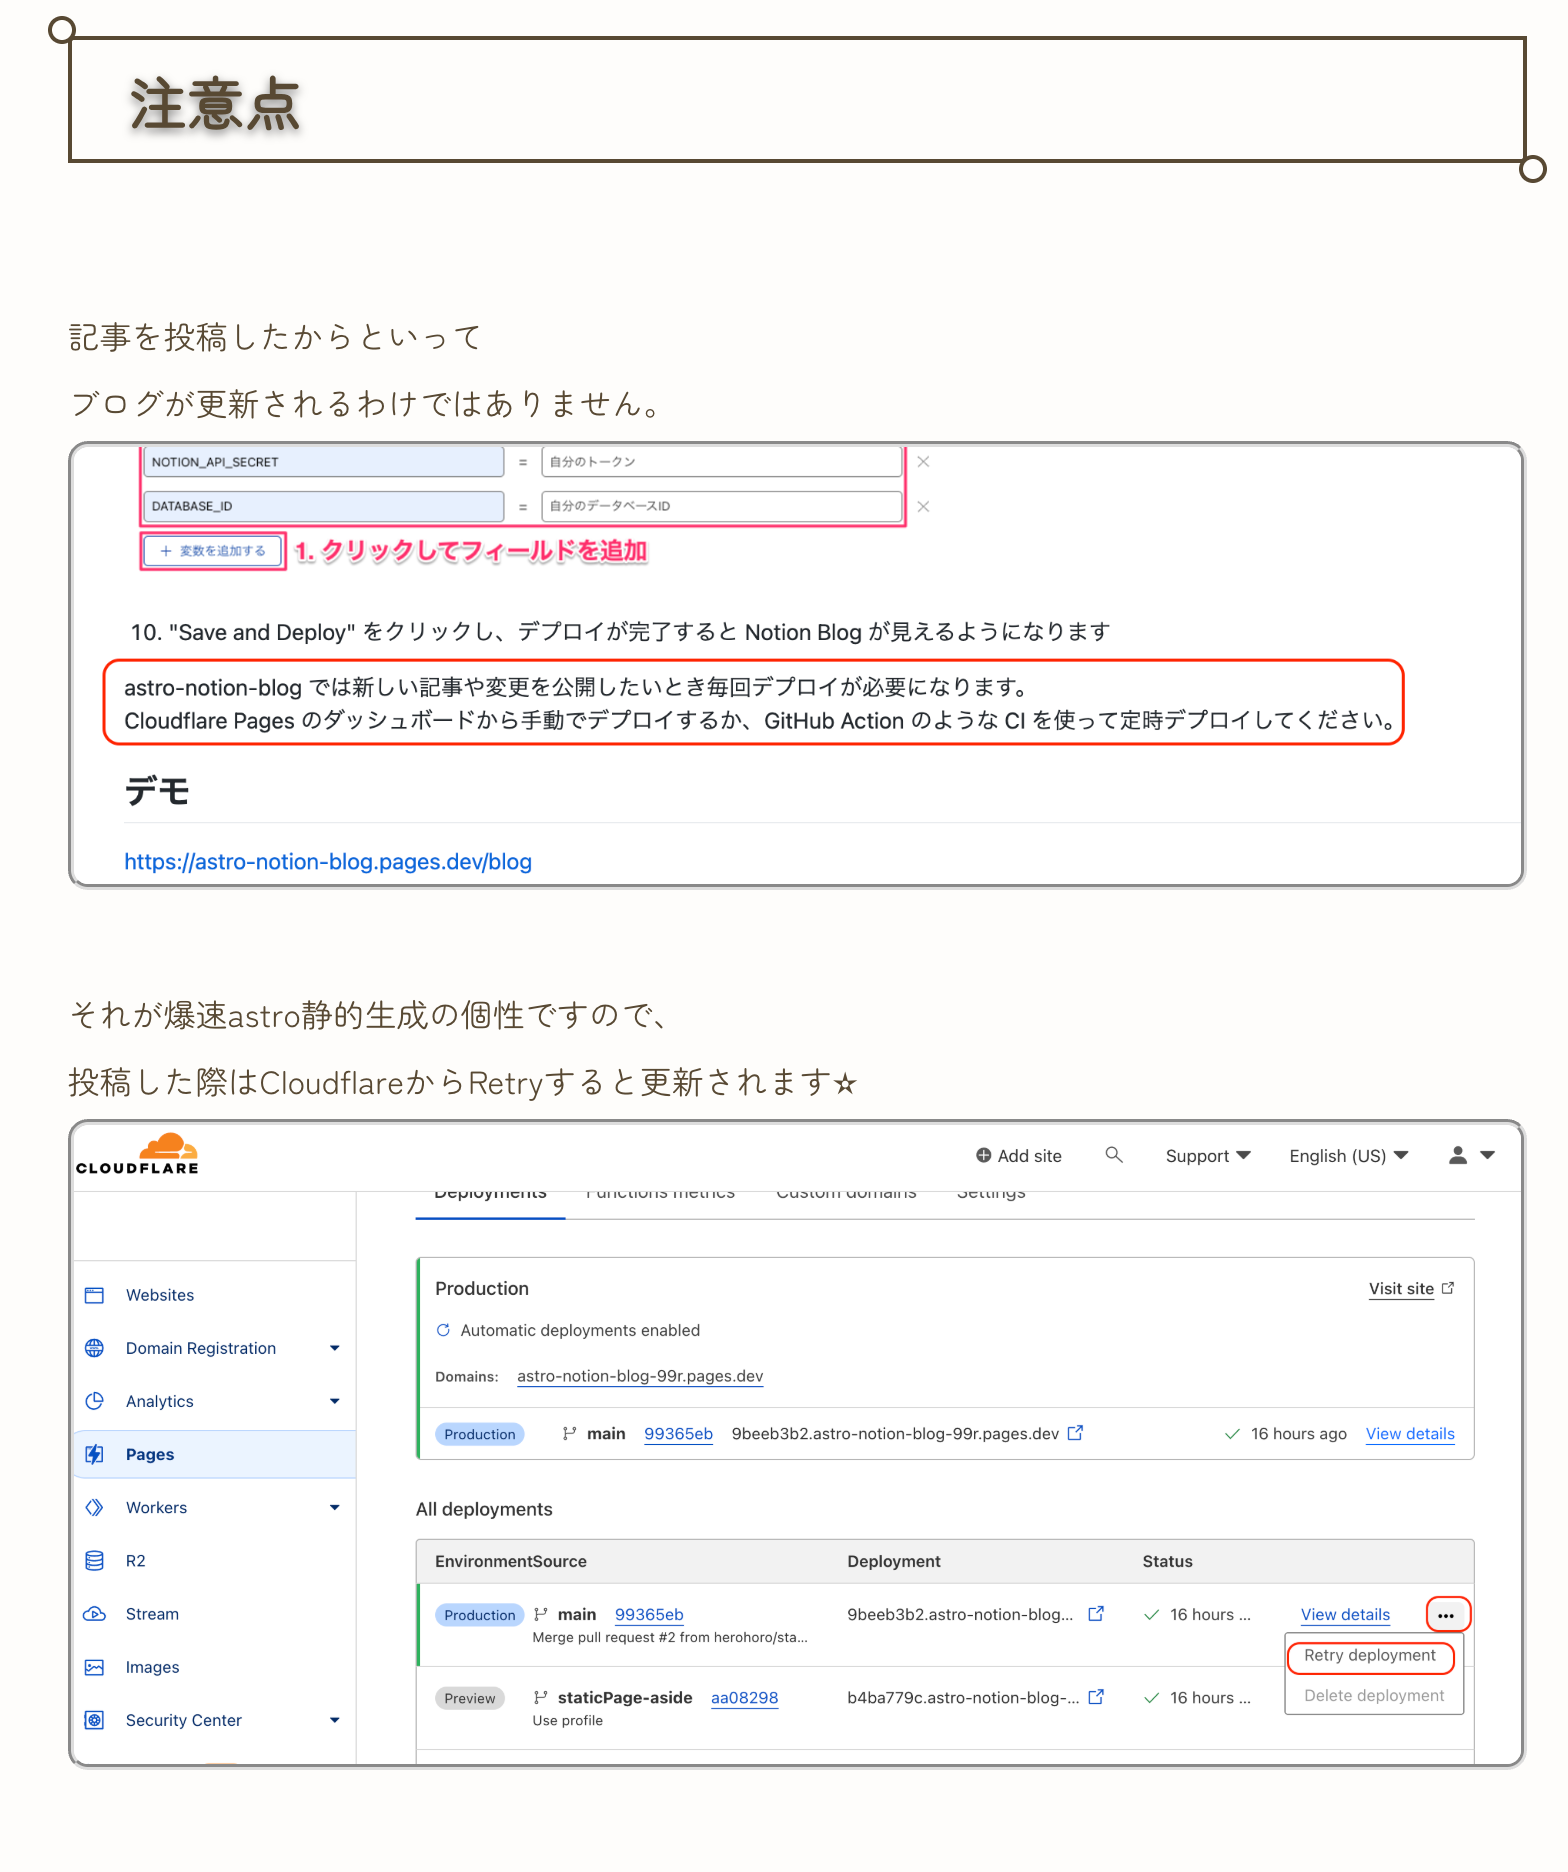
Task: Click the search magnifier icon in Cloudflare header
Action: coord(1113,1155)
